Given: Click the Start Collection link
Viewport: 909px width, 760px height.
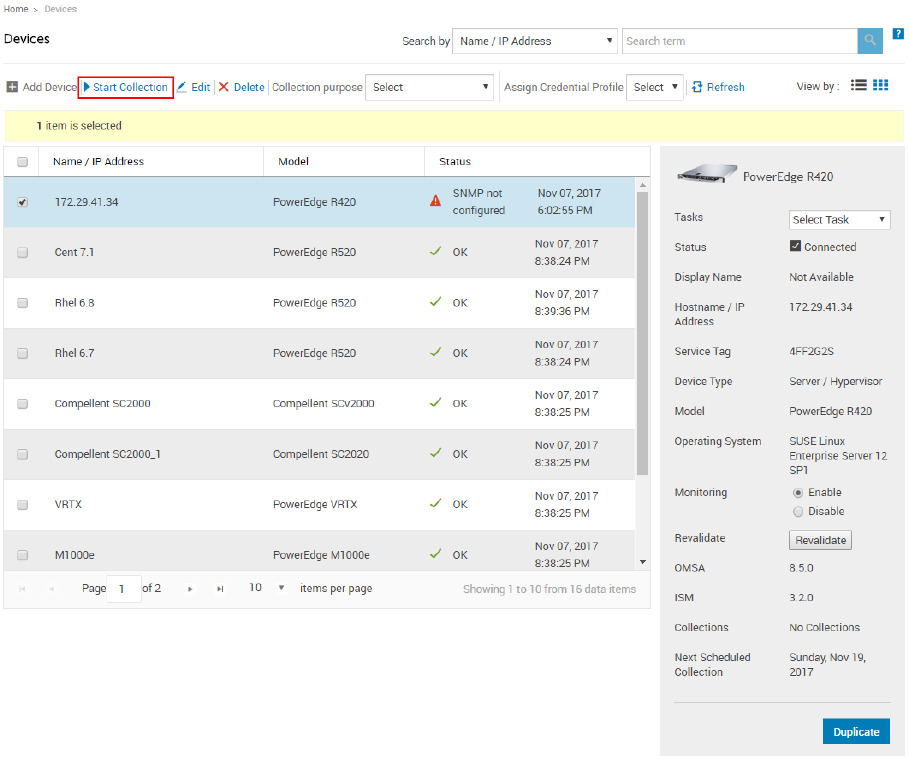Looking at the screenshot, I should (x=130, y=87).
